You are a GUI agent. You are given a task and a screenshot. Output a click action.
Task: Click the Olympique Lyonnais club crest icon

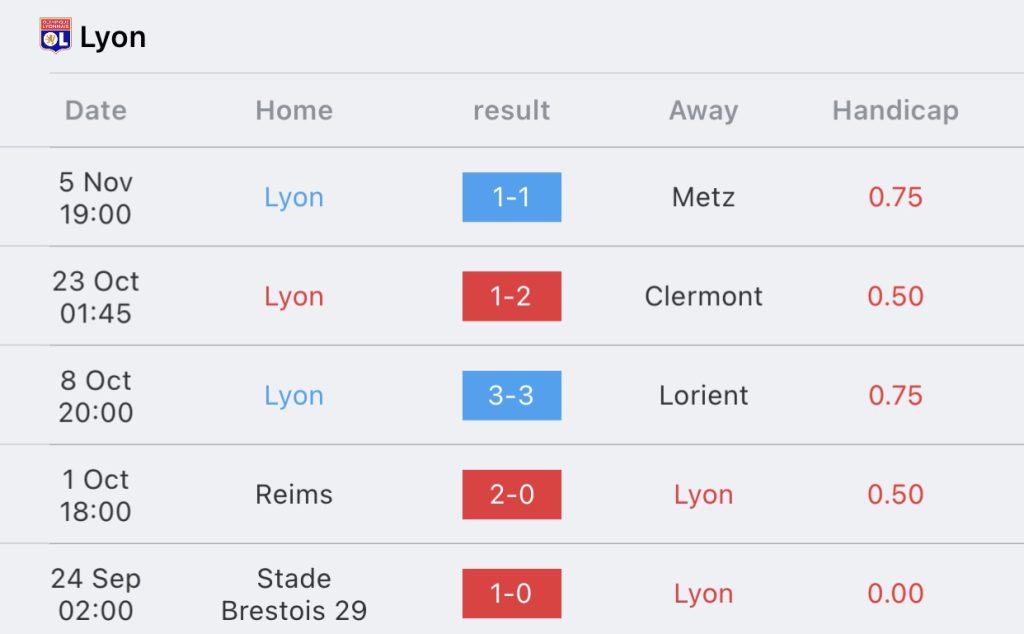56,36
